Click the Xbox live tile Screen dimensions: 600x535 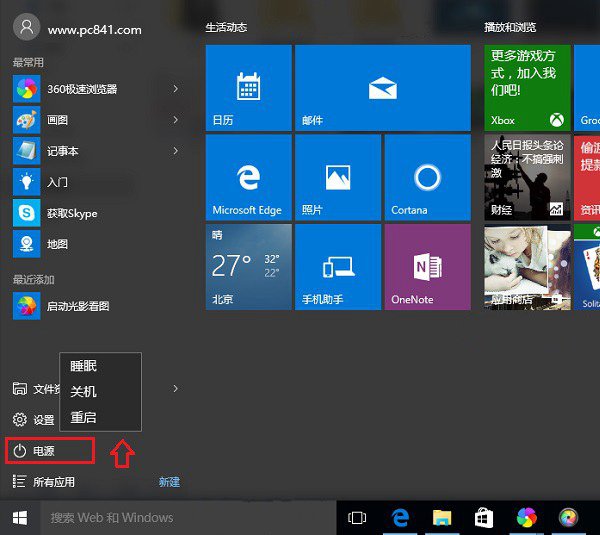[x=527, y=87]
